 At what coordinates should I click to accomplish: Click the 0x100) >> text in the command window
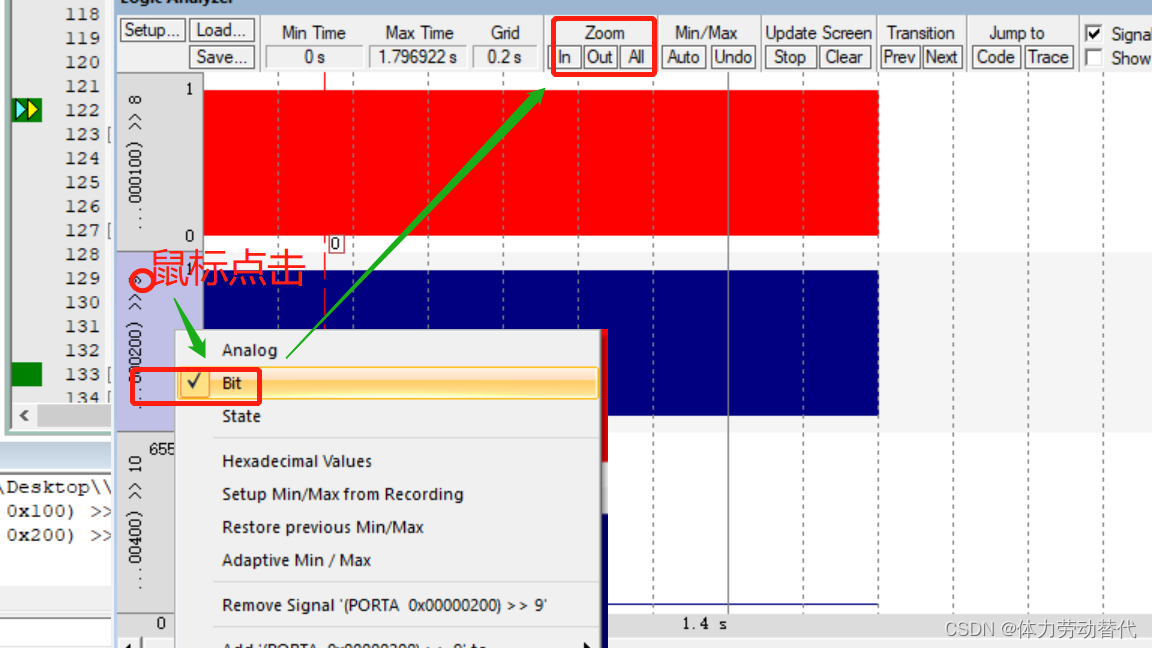pyautogui.click(x=59, y=511)
